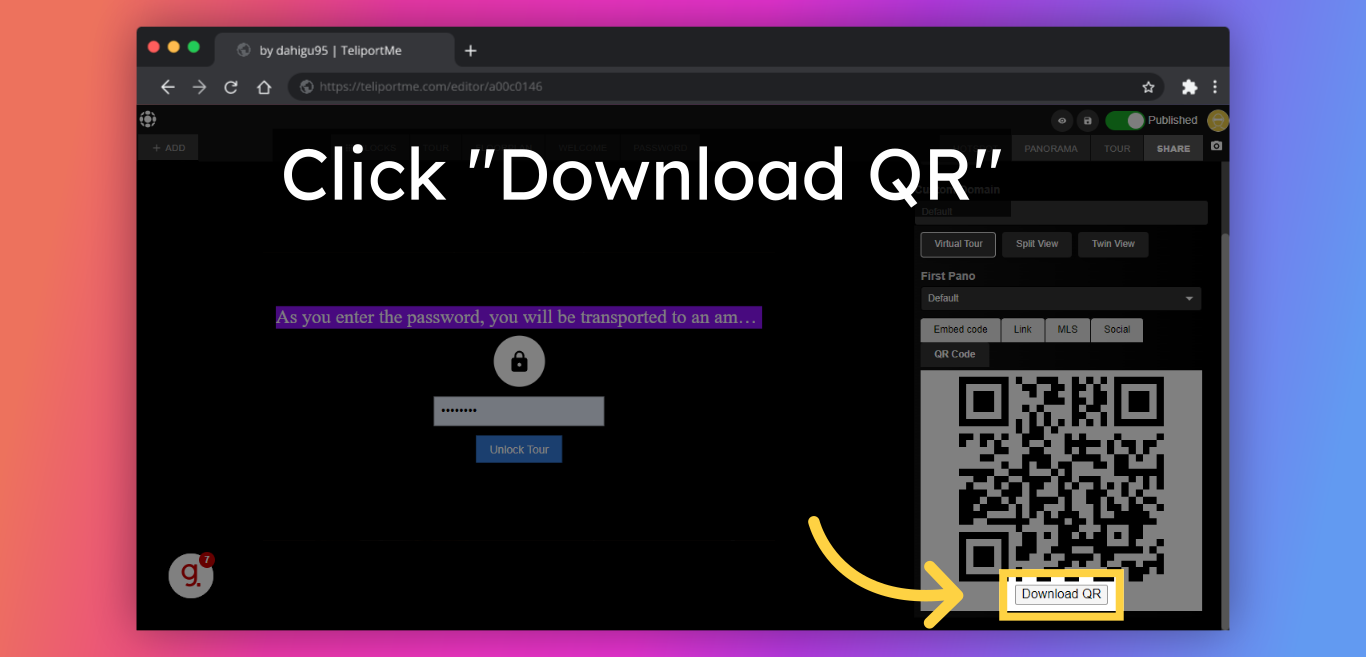Reload the page with the refresh icon

pyautogui.click(x=231, y=87)
